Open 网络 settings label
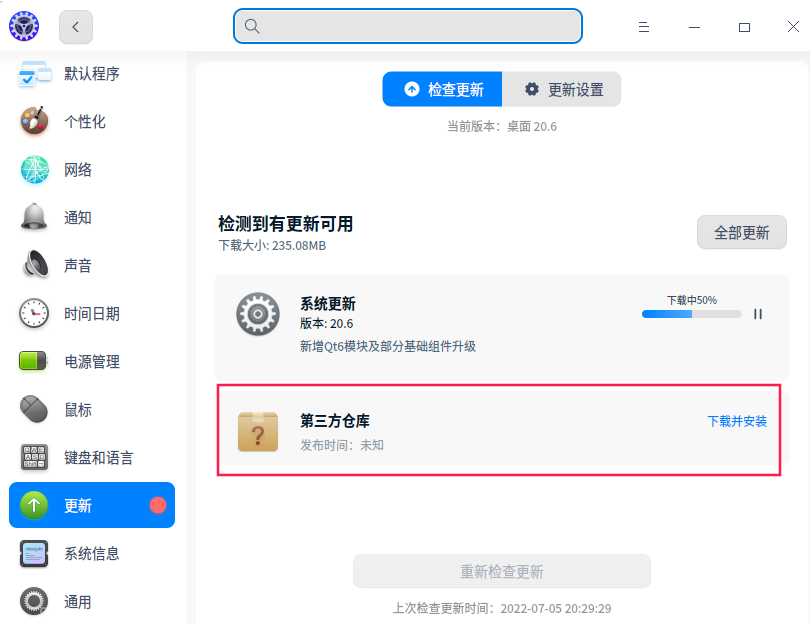 (78, 169)
